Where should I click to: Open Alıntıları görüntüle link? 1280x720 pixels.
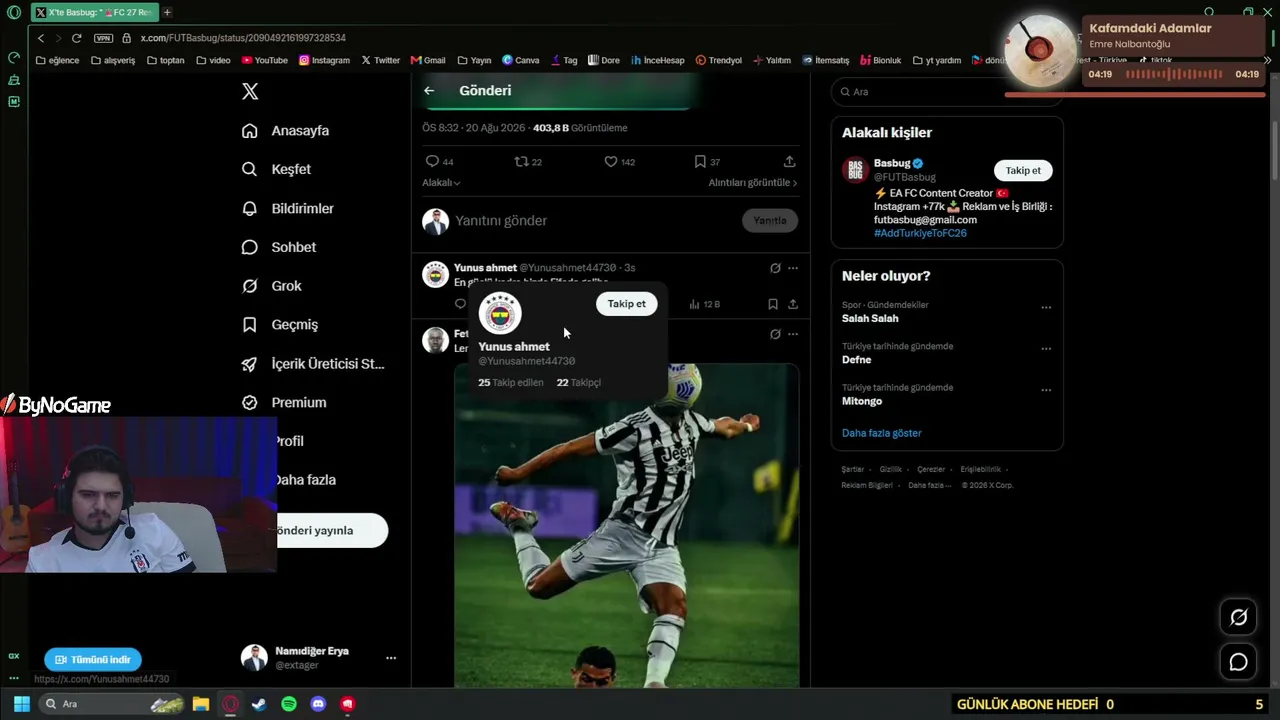pyautogui.click(x=753, y=183)
